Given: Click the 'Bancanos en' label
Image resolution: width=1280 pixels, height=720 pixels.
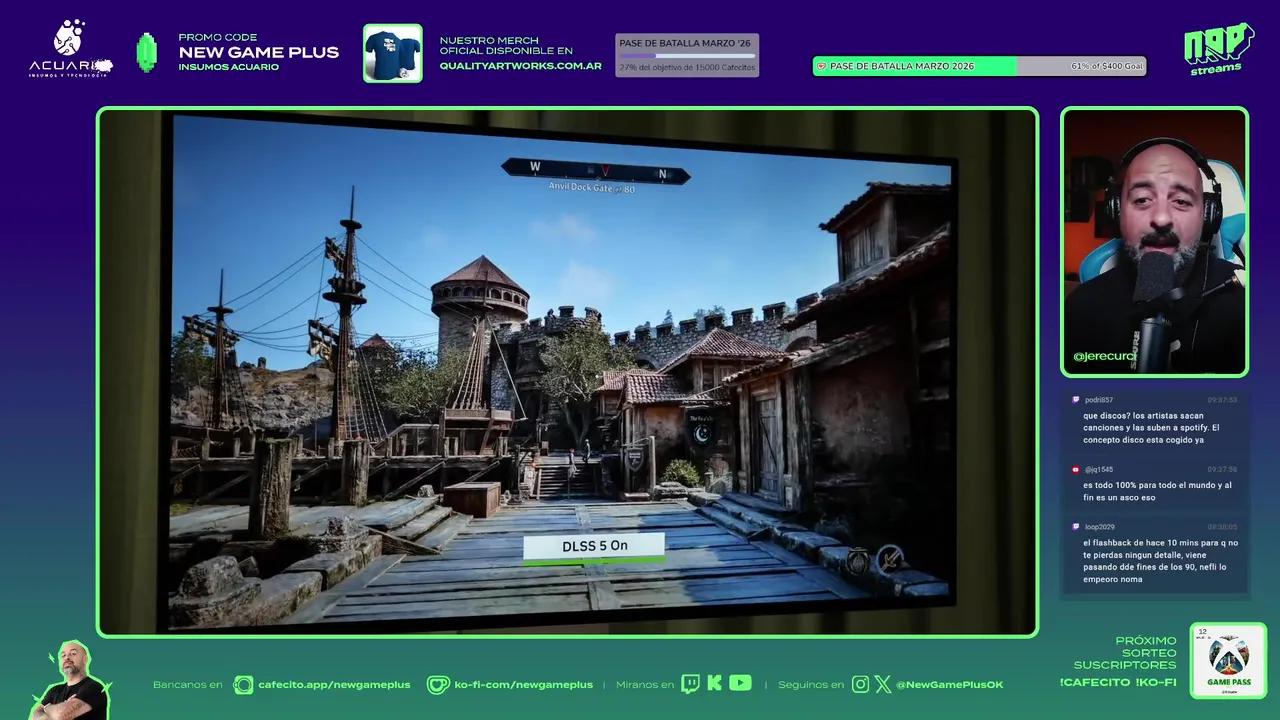Looking at the screenshot, I should [x=187, y=685].
